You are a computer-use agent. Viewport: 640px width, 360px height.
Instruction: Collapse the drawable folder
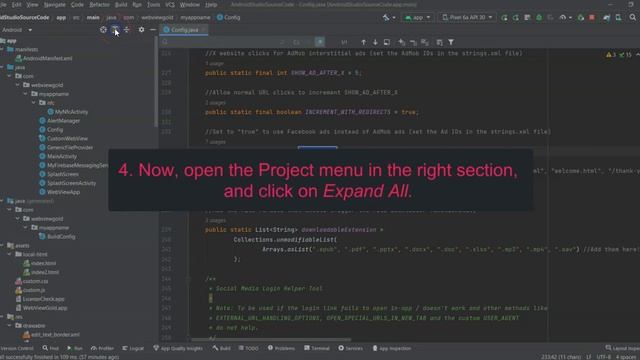click(10, 326)
